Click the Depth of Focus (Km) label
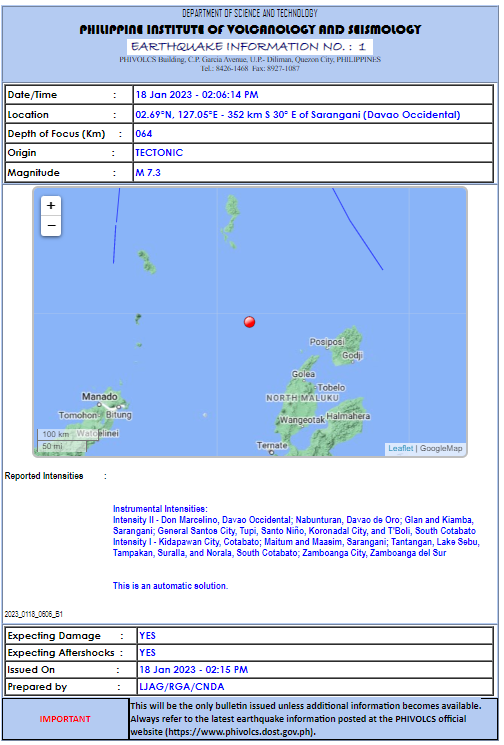Viewport: 504px width, 745px height. click(x=56, y=134)
